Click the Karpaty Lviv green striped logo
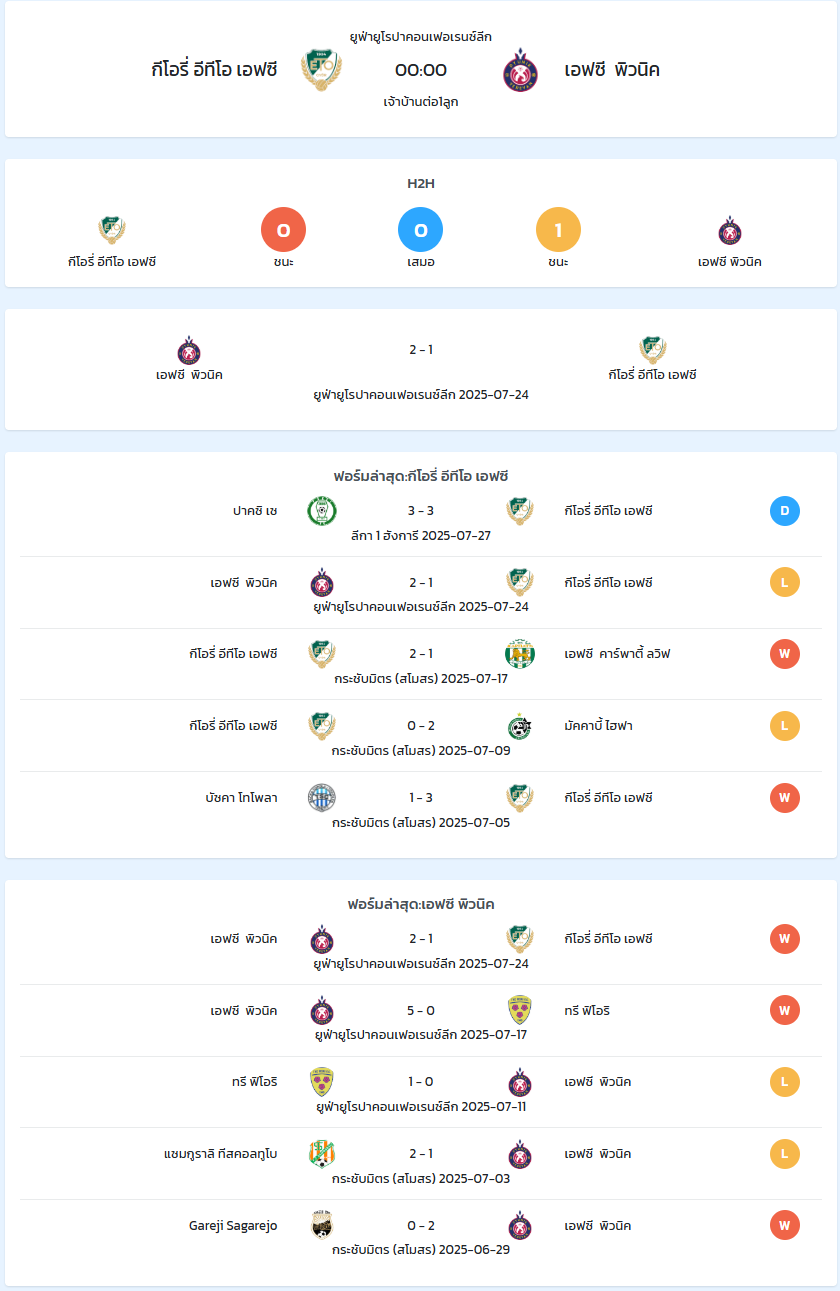This screenshot has height=1291, width=840. point(520,654)
